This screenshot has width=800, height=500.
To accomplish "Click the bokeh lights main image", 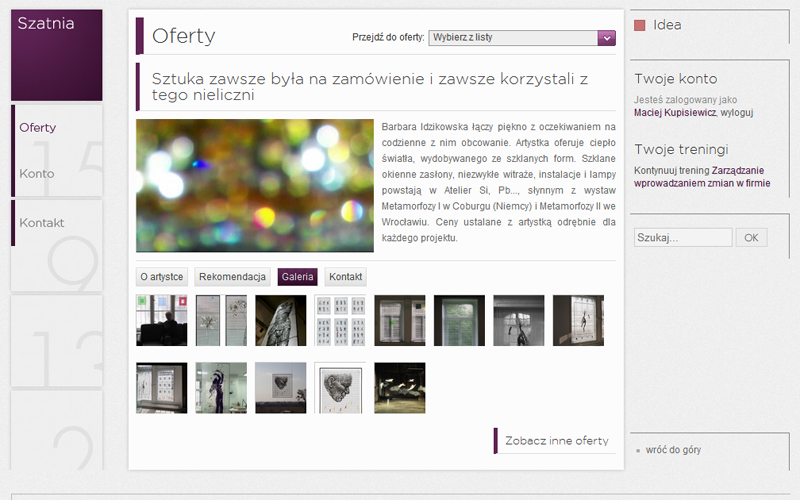I will click(255, 186).
